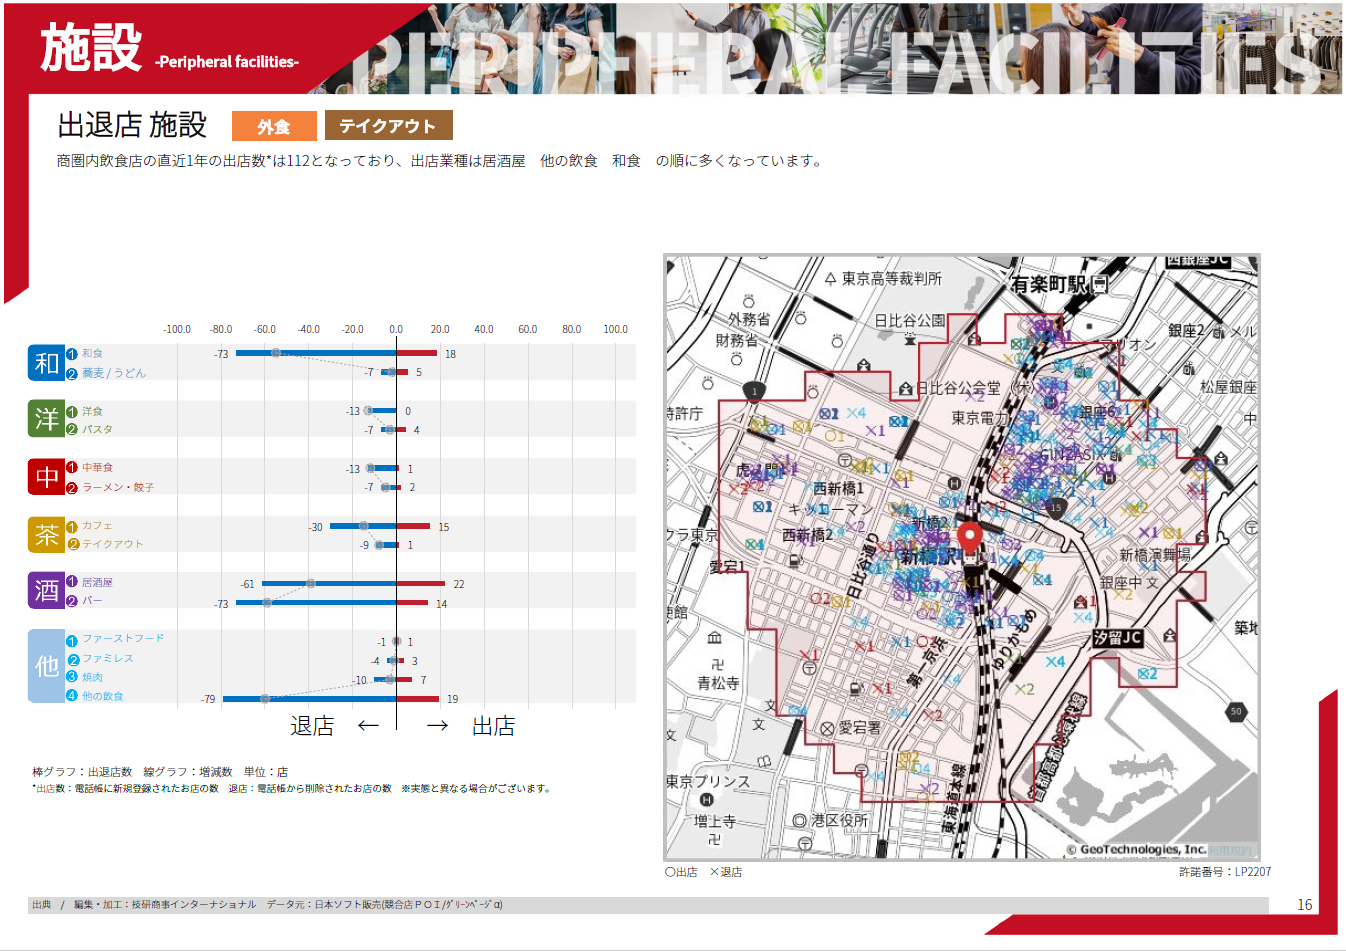Click the 他の飲食 row label in chart
The height and width of the screenshot is (951, 1346).
(x=102, y=696)
